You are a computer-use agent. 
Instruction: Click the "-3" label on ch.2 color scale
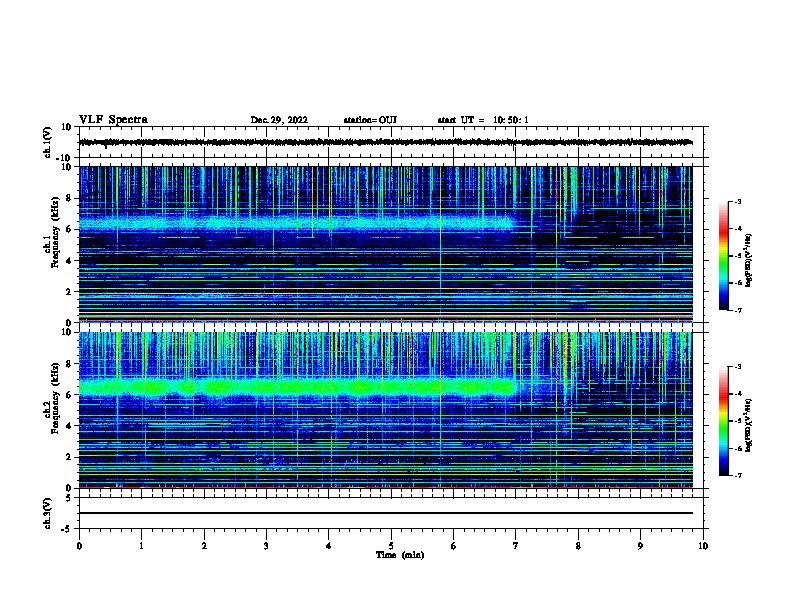pyautogui.click(x=738, y=367)
